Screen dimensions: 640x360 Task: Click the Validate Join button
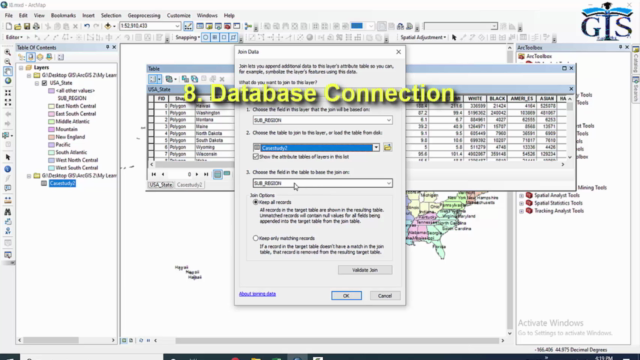click(365, 270)
